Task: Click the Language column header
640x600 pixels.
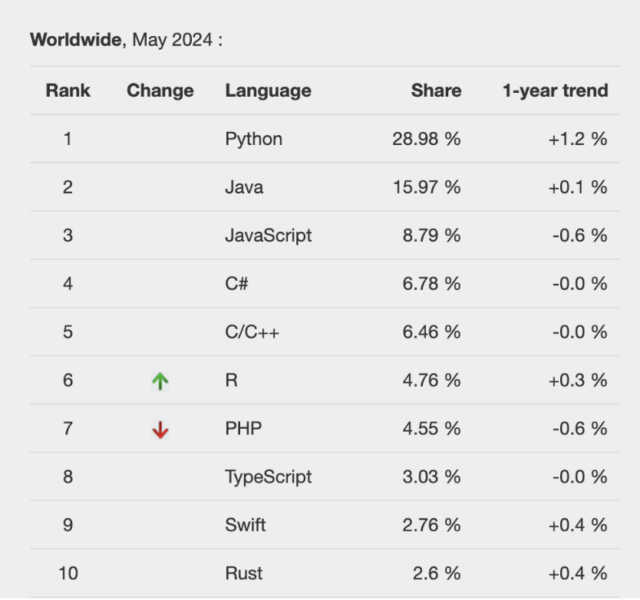Action: point(268,90)
